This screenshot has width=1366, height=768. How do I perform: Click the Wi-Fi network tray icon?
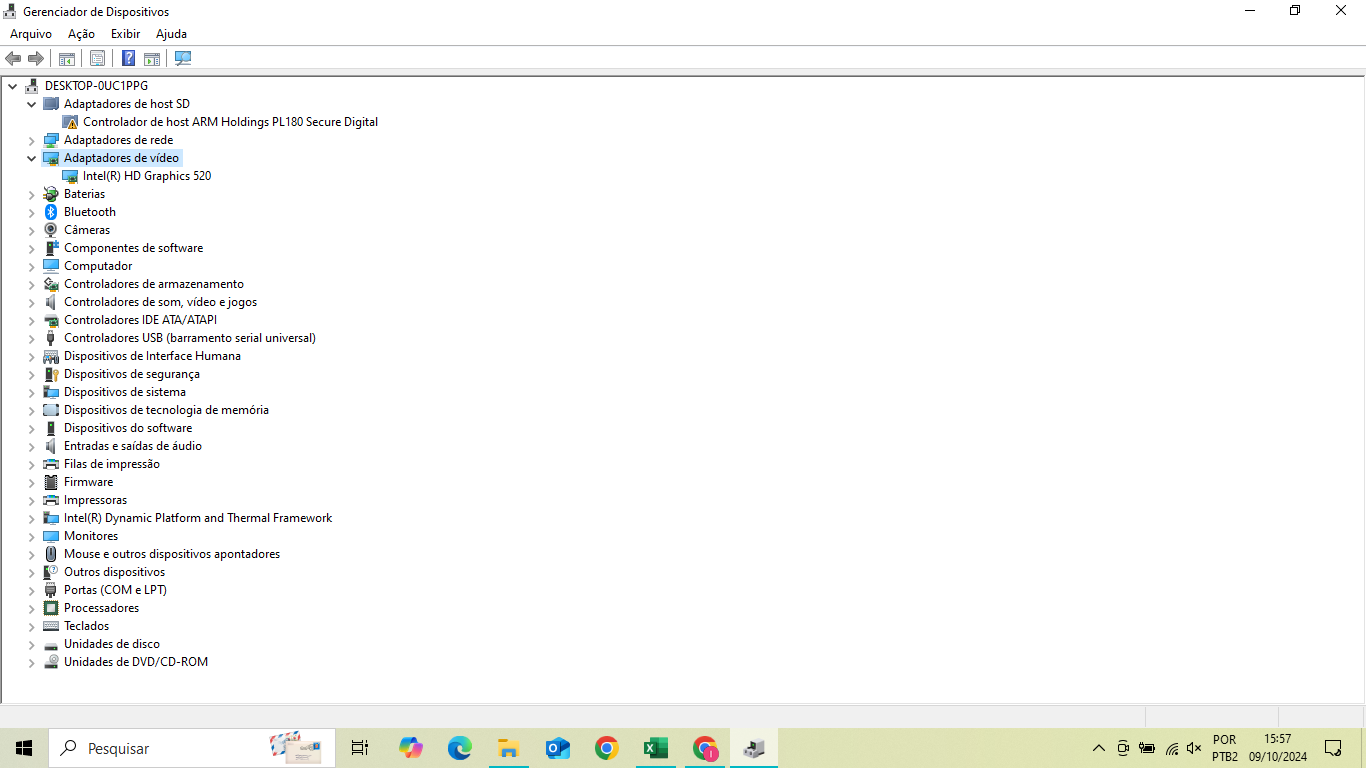pyautogui.click(x=1171, y=748)
